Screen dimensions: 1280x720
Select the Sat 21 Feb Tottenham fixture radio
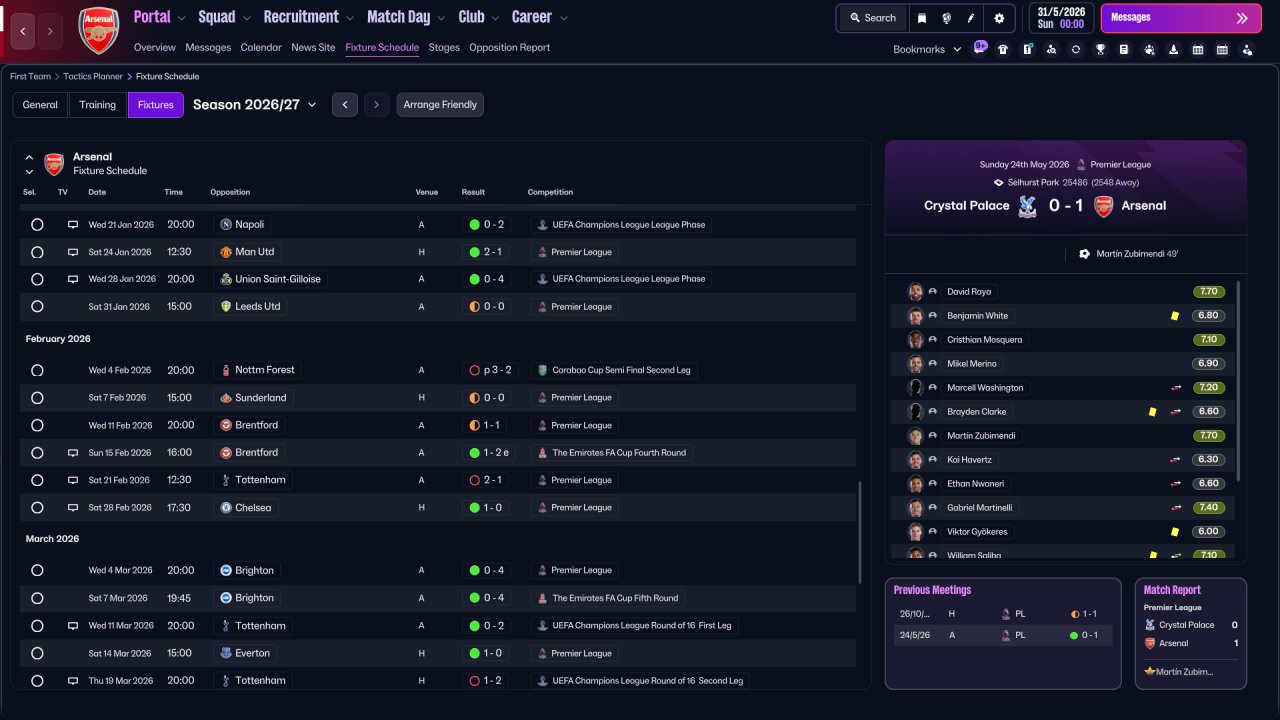(37, 480)
